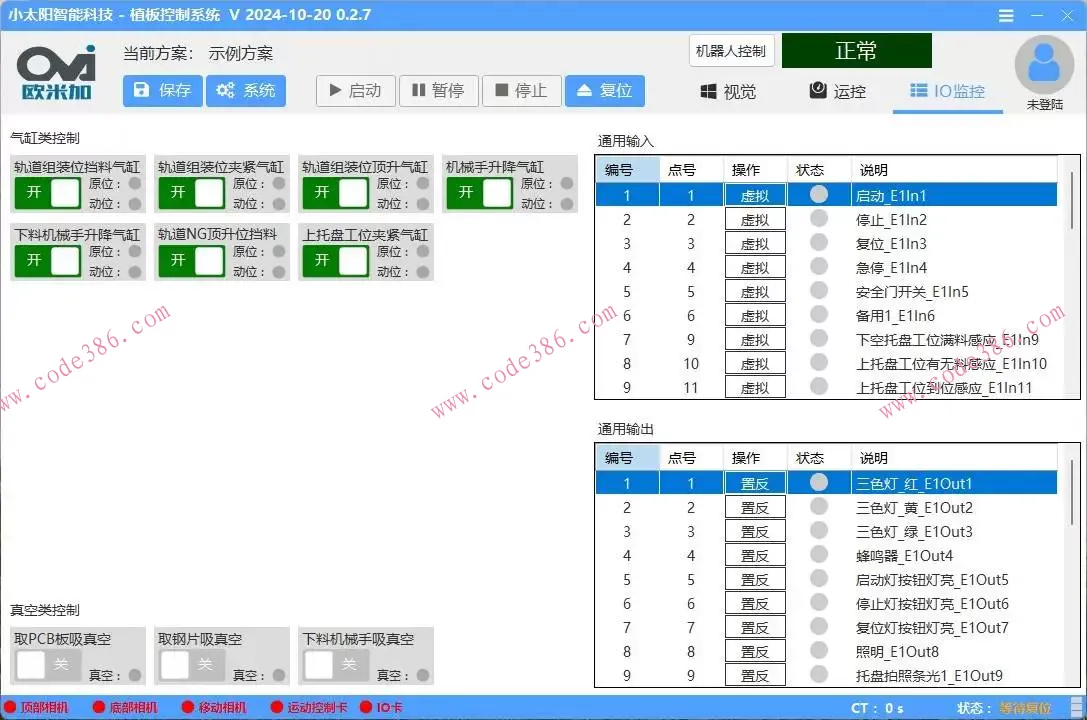
Task: Click 虚拟 button for 急停_E1In4
Action: 755,268
